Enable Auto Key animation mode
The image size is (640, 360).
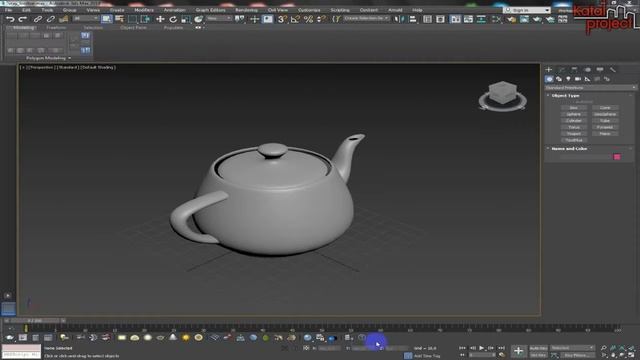538,348
